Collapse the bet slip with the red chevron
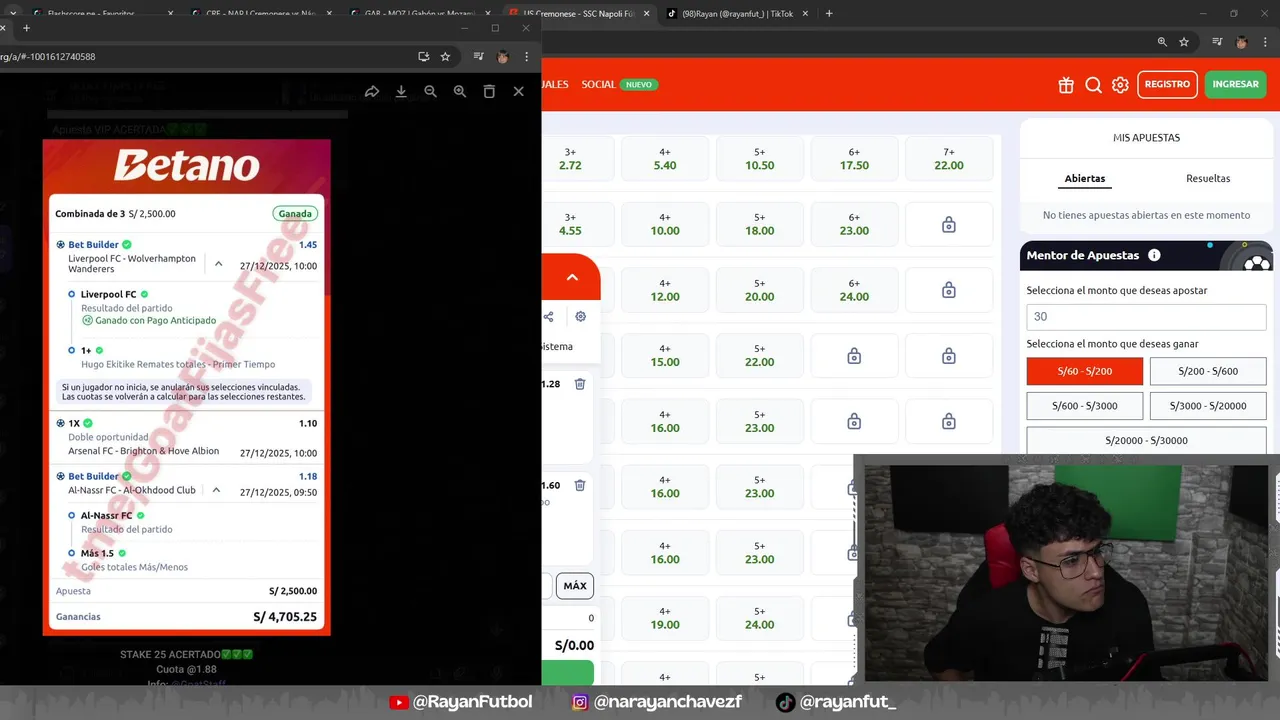The image size is (1280, 720). (571, 278)
